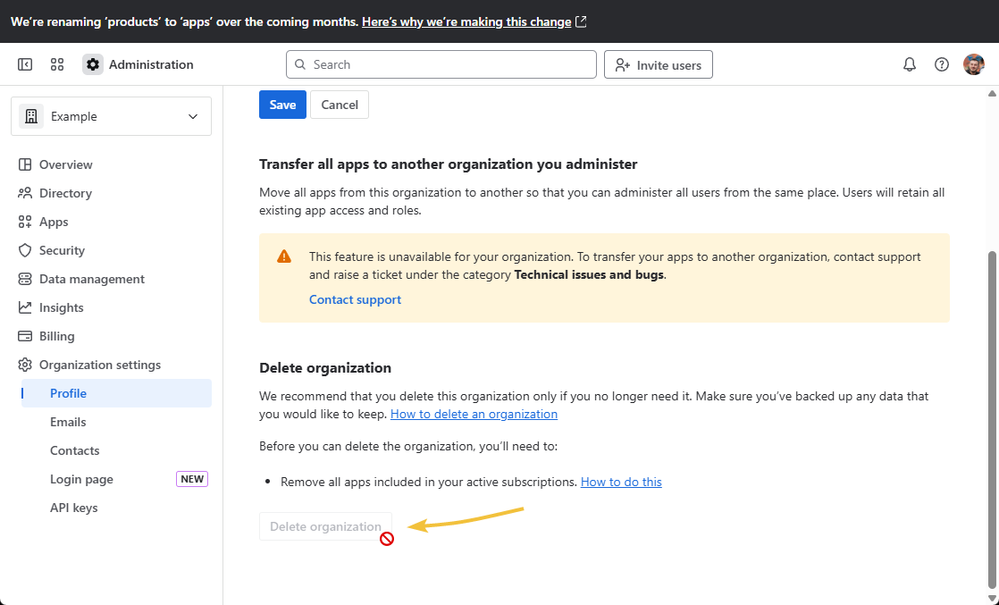Open the Contact support link
Screen dimensions: 999x605
pyautogui.click(x=355, y=300)
